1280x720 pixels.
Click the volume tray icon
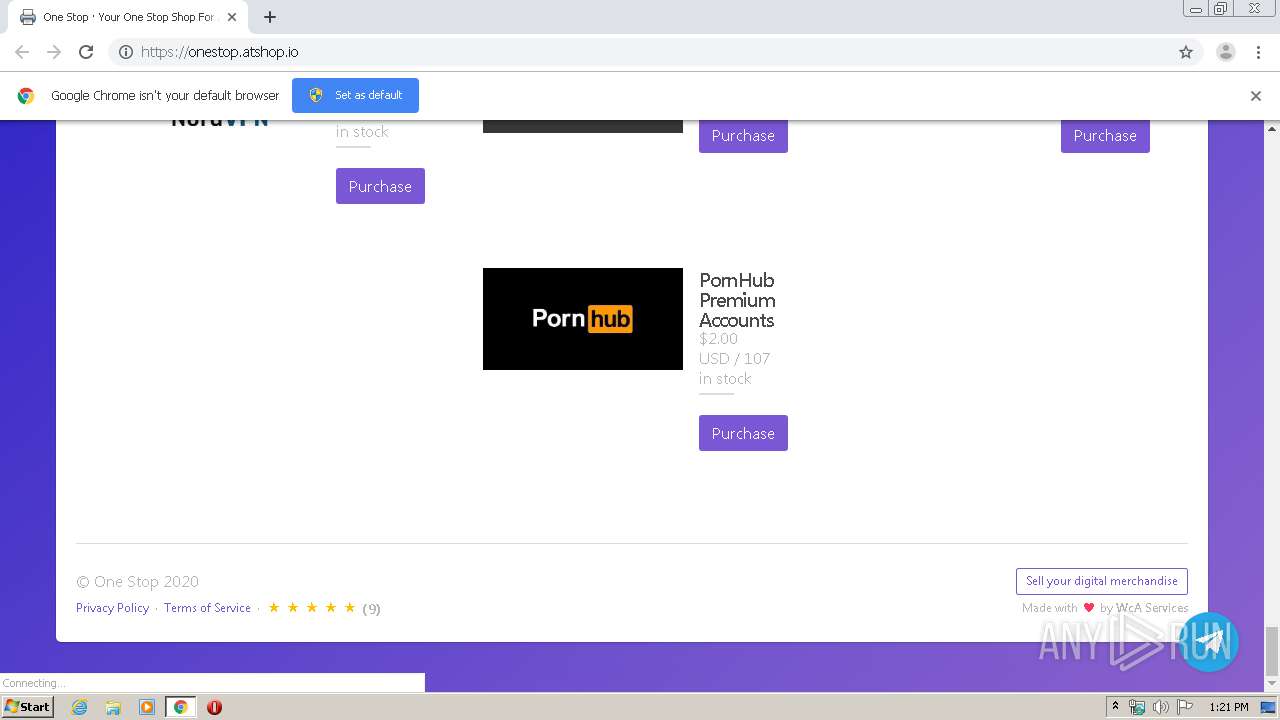1160,707
